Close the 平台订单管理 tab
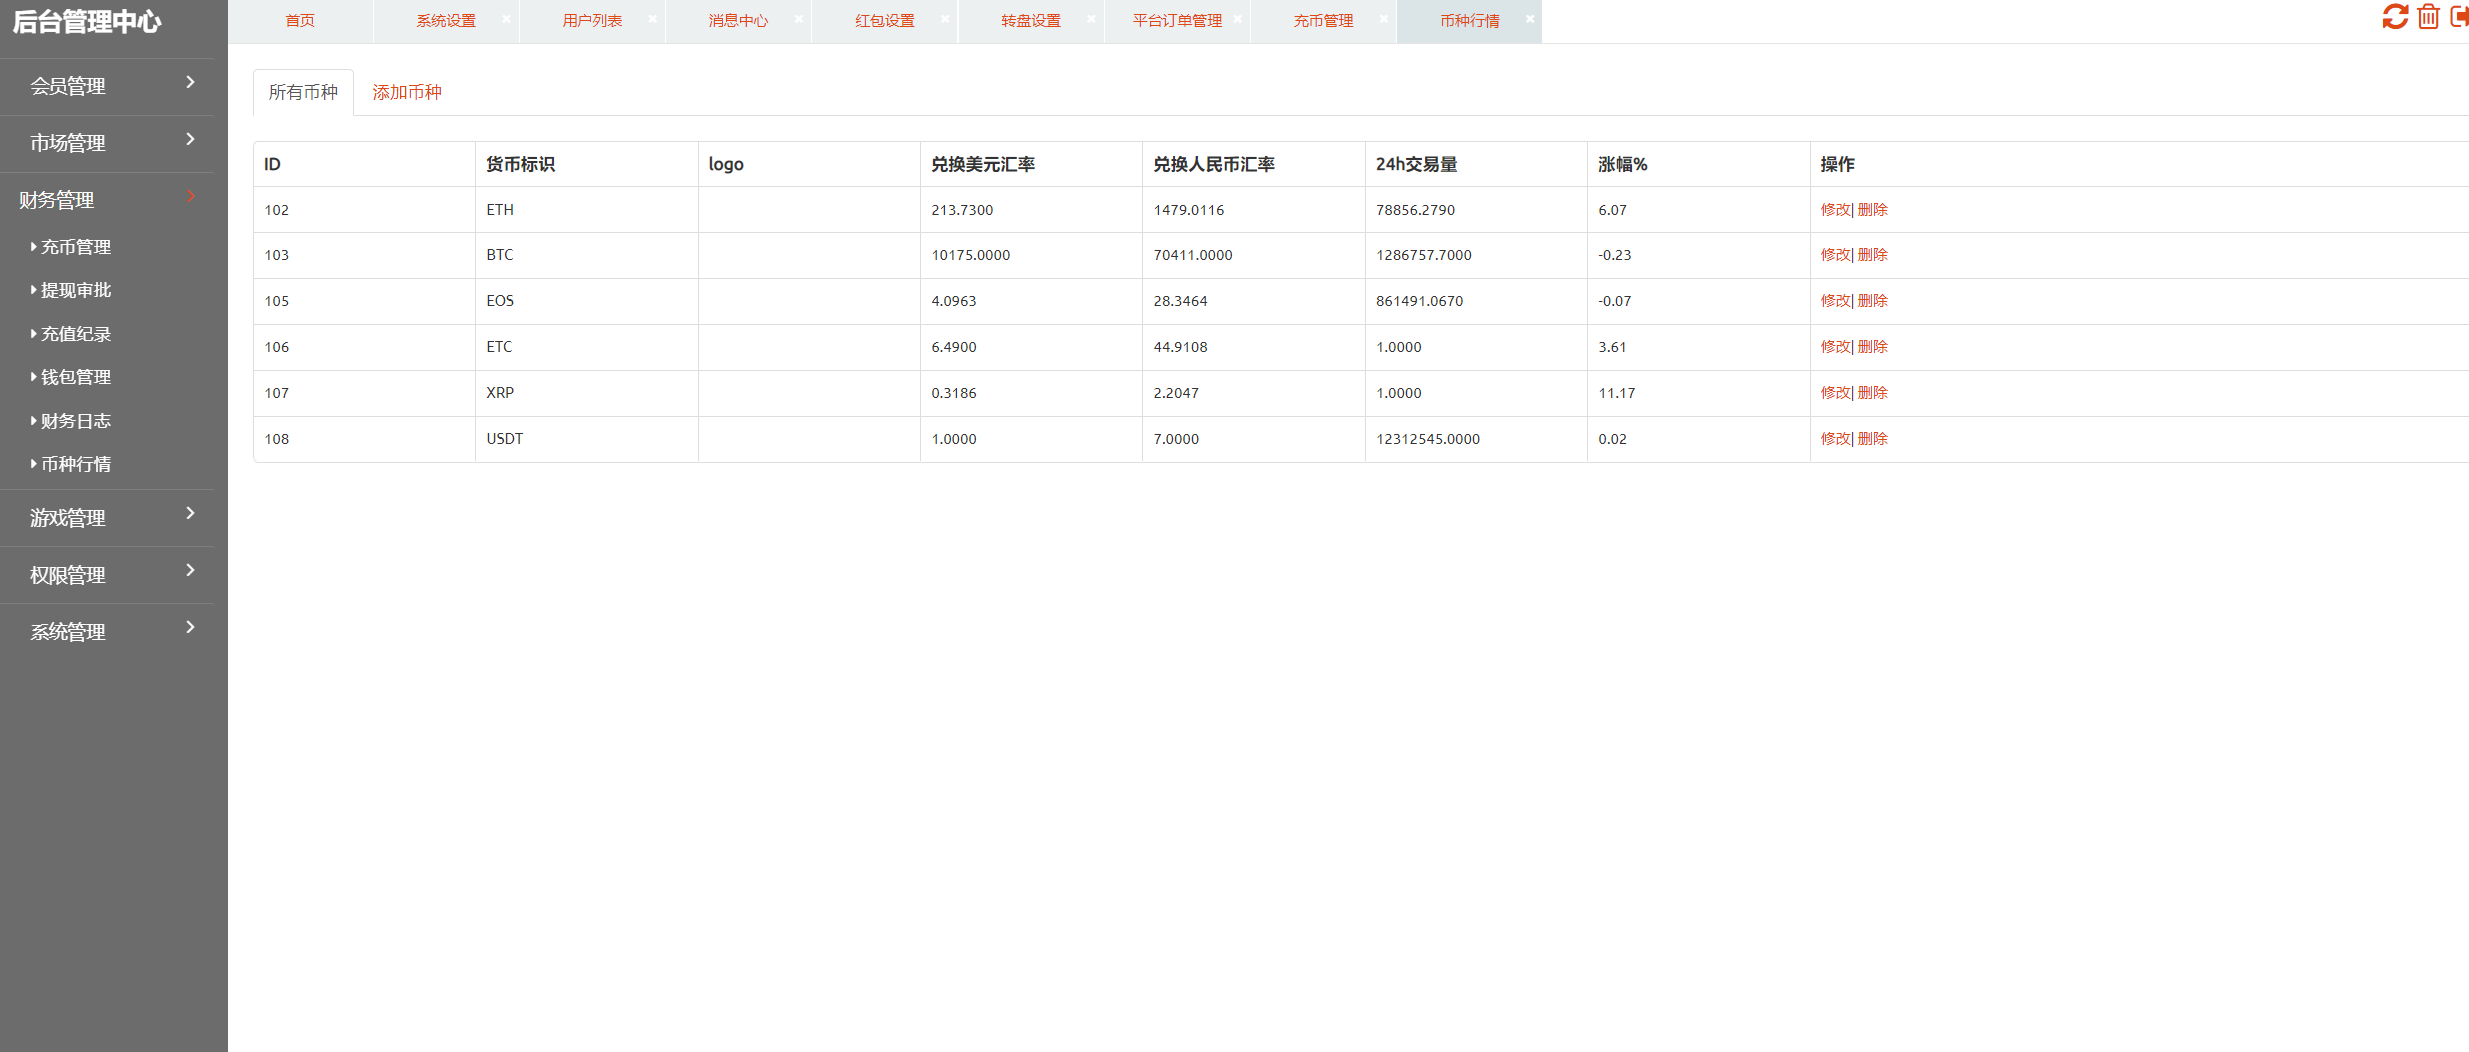Viewport: 2469px width, 1052px height. coord(1237,19)
